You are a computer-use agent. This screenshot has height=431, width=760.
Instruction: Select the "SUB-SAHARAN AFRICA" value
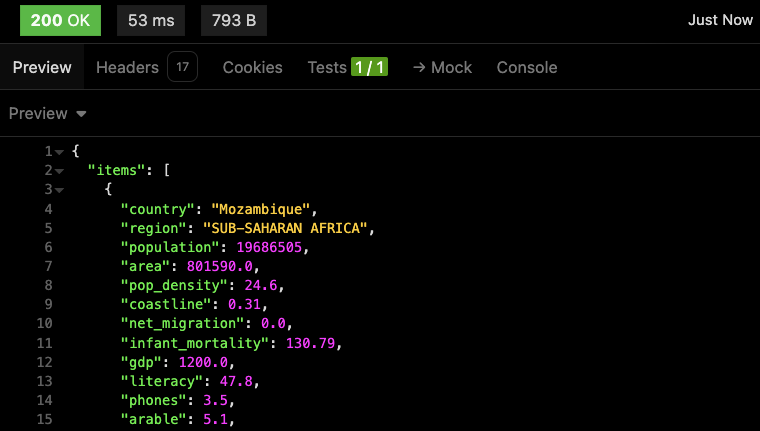coord(285,228)
